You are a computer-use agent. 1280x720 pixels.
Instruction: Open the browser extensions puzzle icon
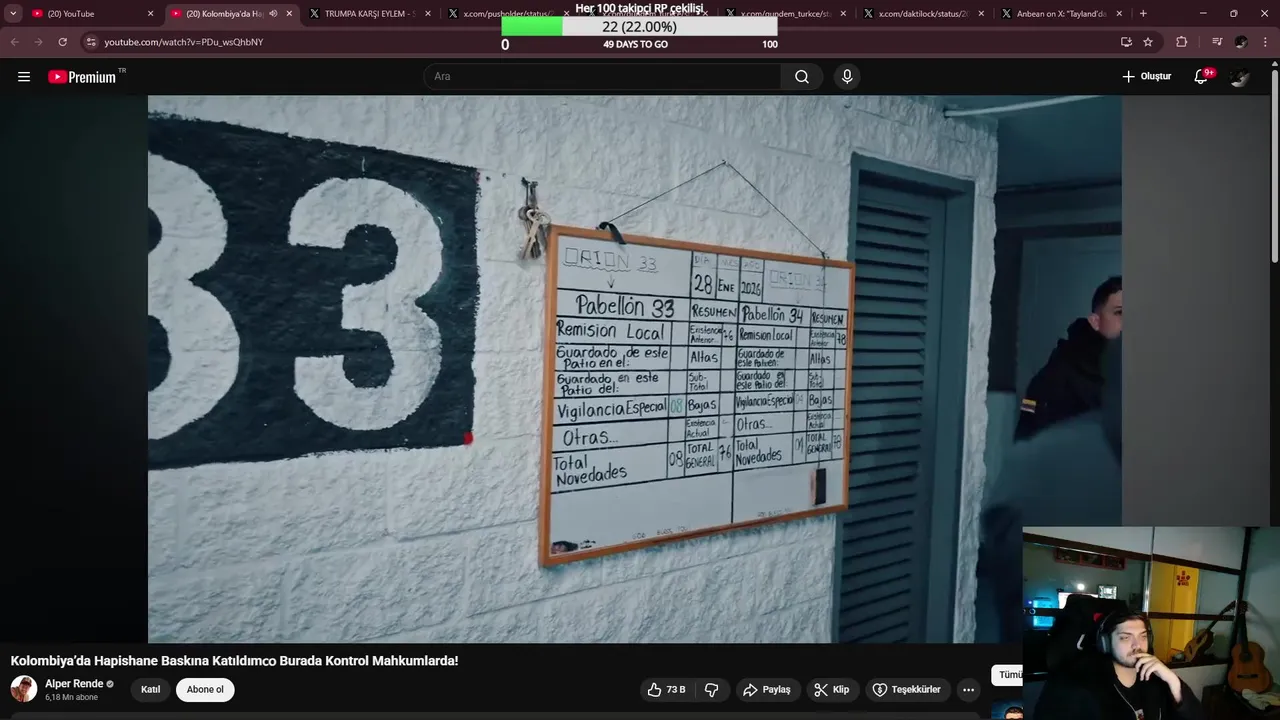pos(1181,42)
